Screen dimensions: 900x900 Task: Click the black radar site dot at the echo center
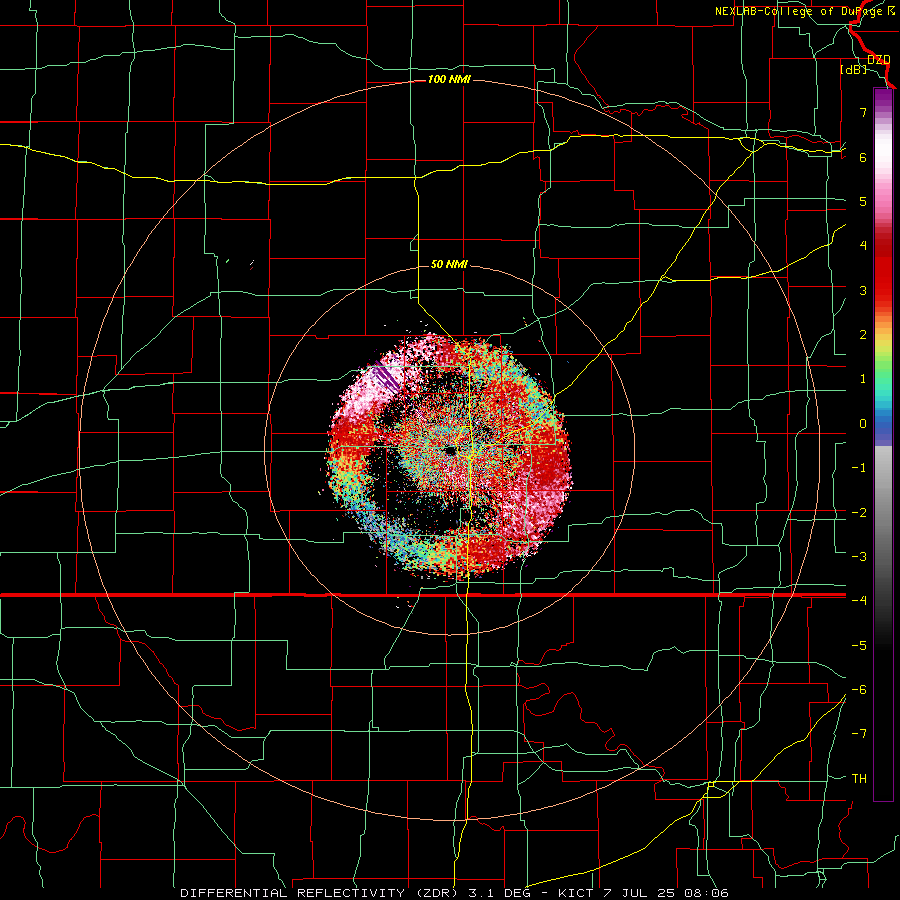[450, 451]
